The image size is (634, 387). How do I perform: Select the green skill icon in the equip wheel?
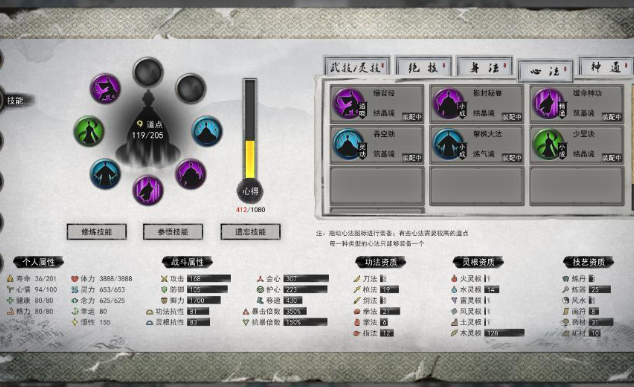click(x=89, y=131)
